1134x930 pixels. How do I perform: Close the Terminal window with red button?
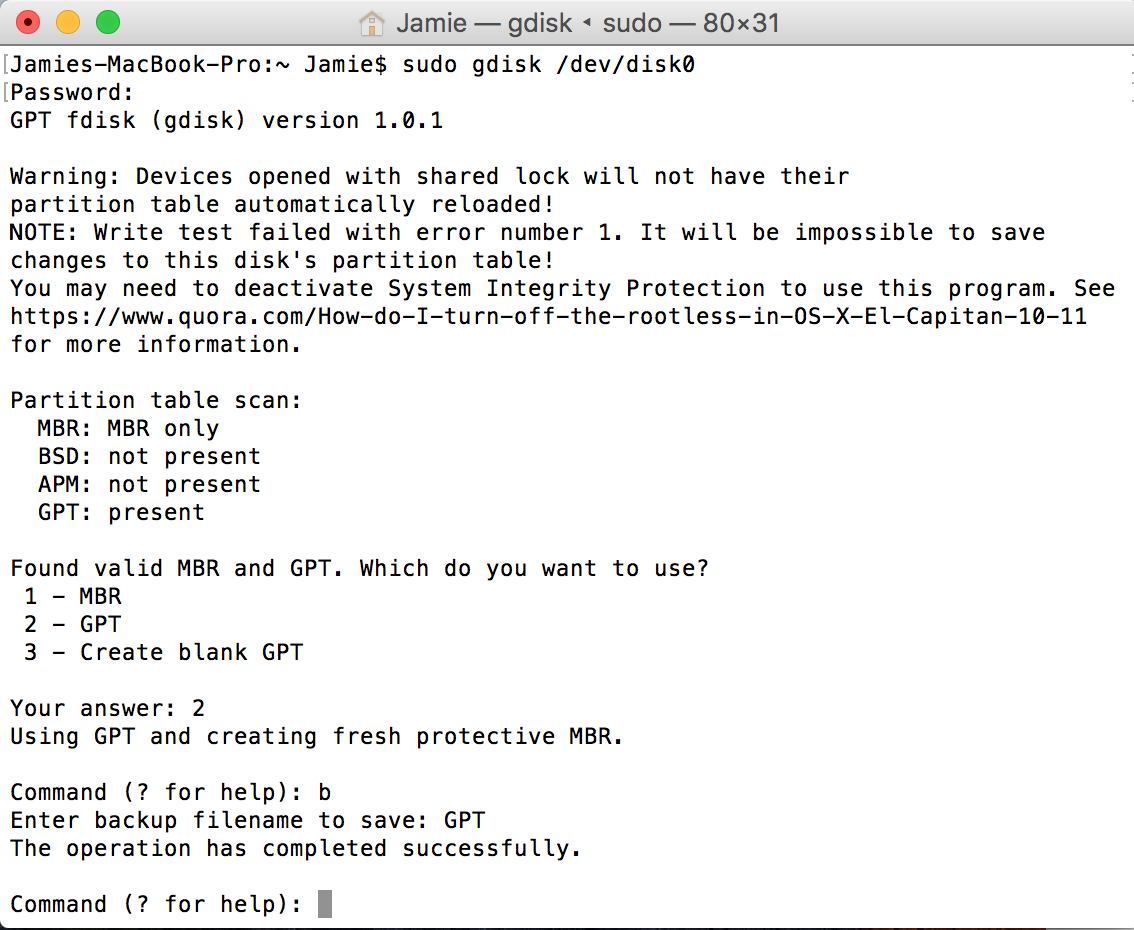[29, 22]
